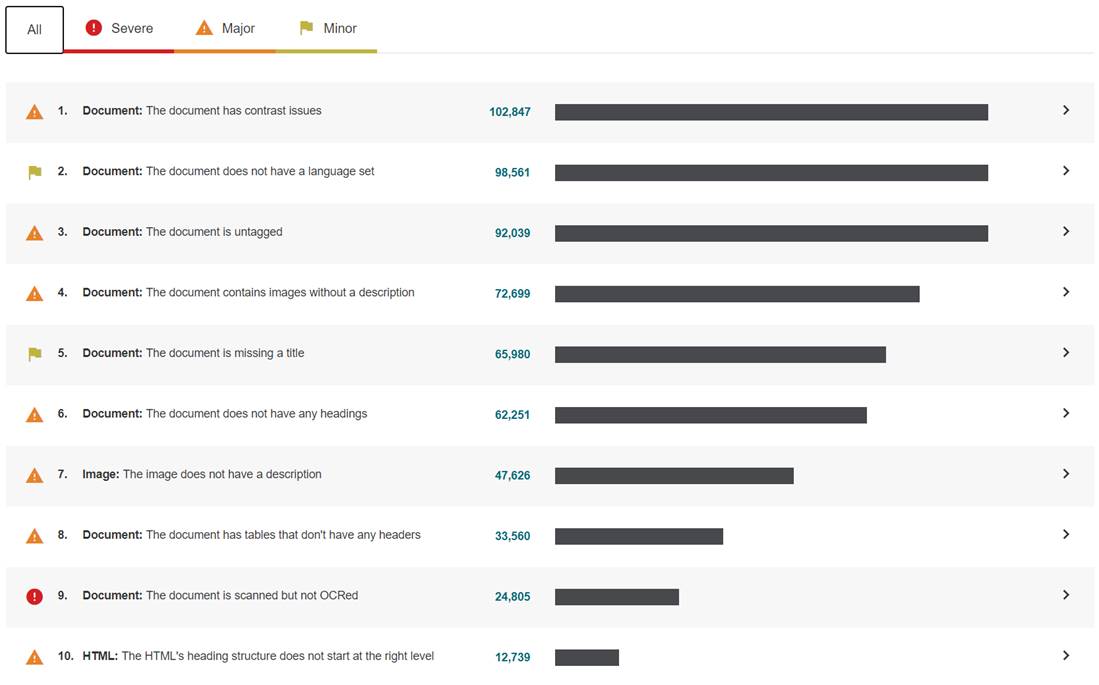Click warning icon for tables without headers
Viewport: 1099px width, 685px height.
pyautogui.click(x=34, y=536)
